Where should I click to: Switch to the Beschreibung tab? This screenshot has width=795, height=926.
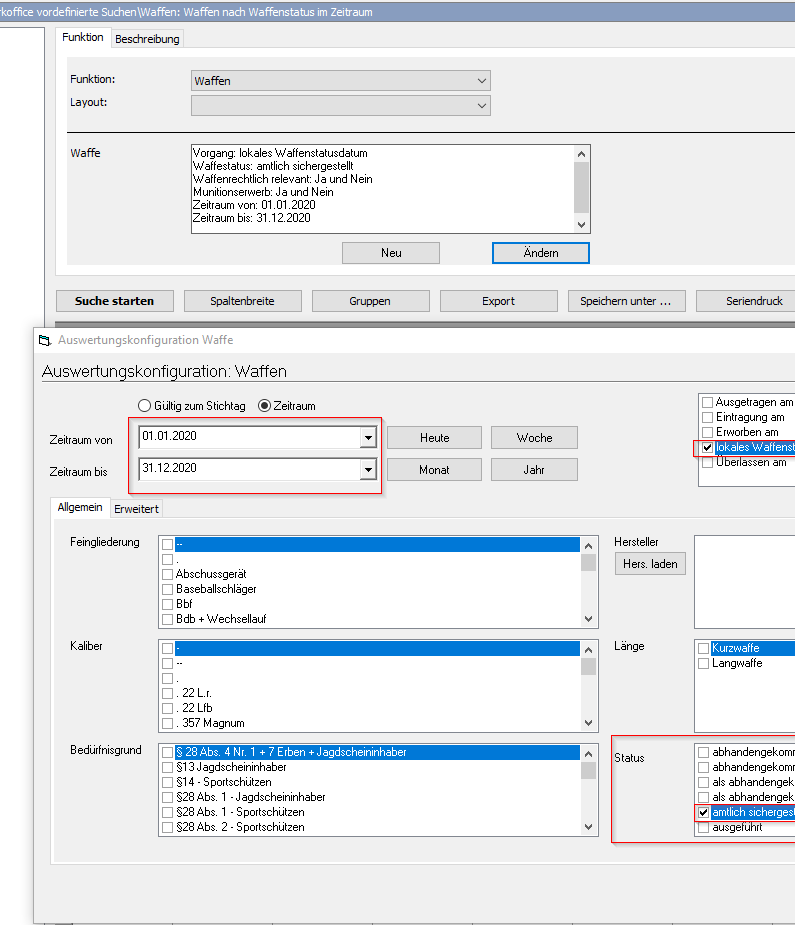click(147, 39)
